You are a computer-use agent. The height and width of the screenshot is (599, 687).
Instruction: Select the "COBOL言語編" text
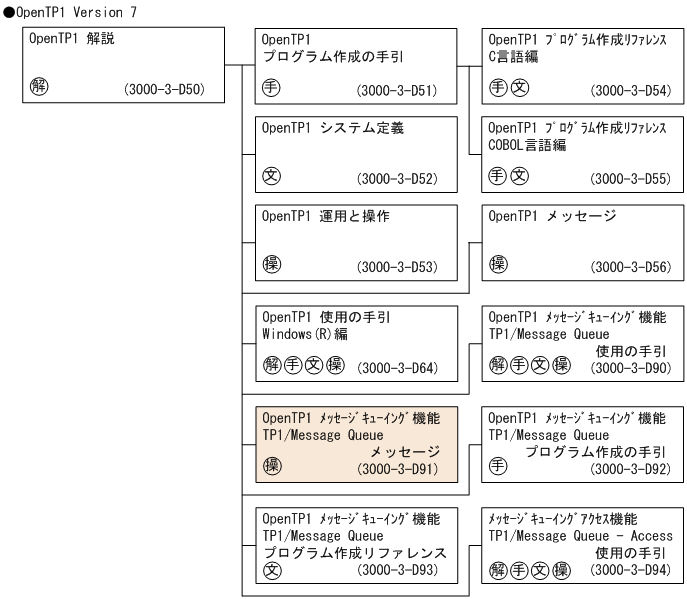click(527, 145)
